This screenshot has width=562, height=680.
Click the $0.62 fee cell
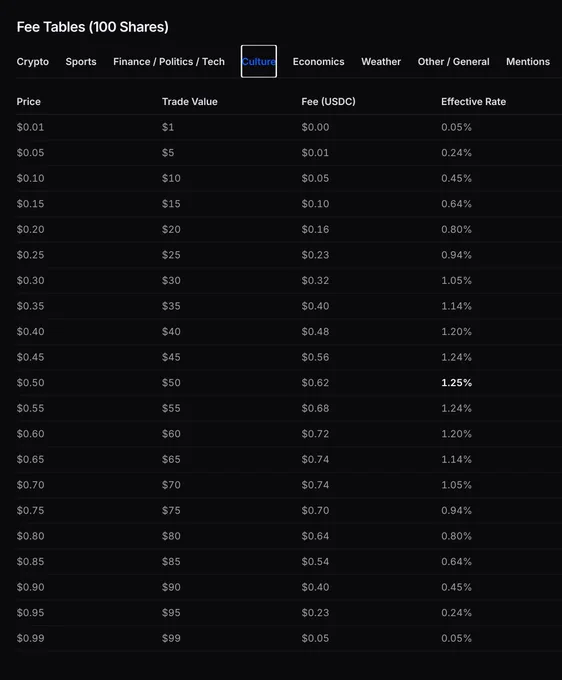[x=315, y=382]
